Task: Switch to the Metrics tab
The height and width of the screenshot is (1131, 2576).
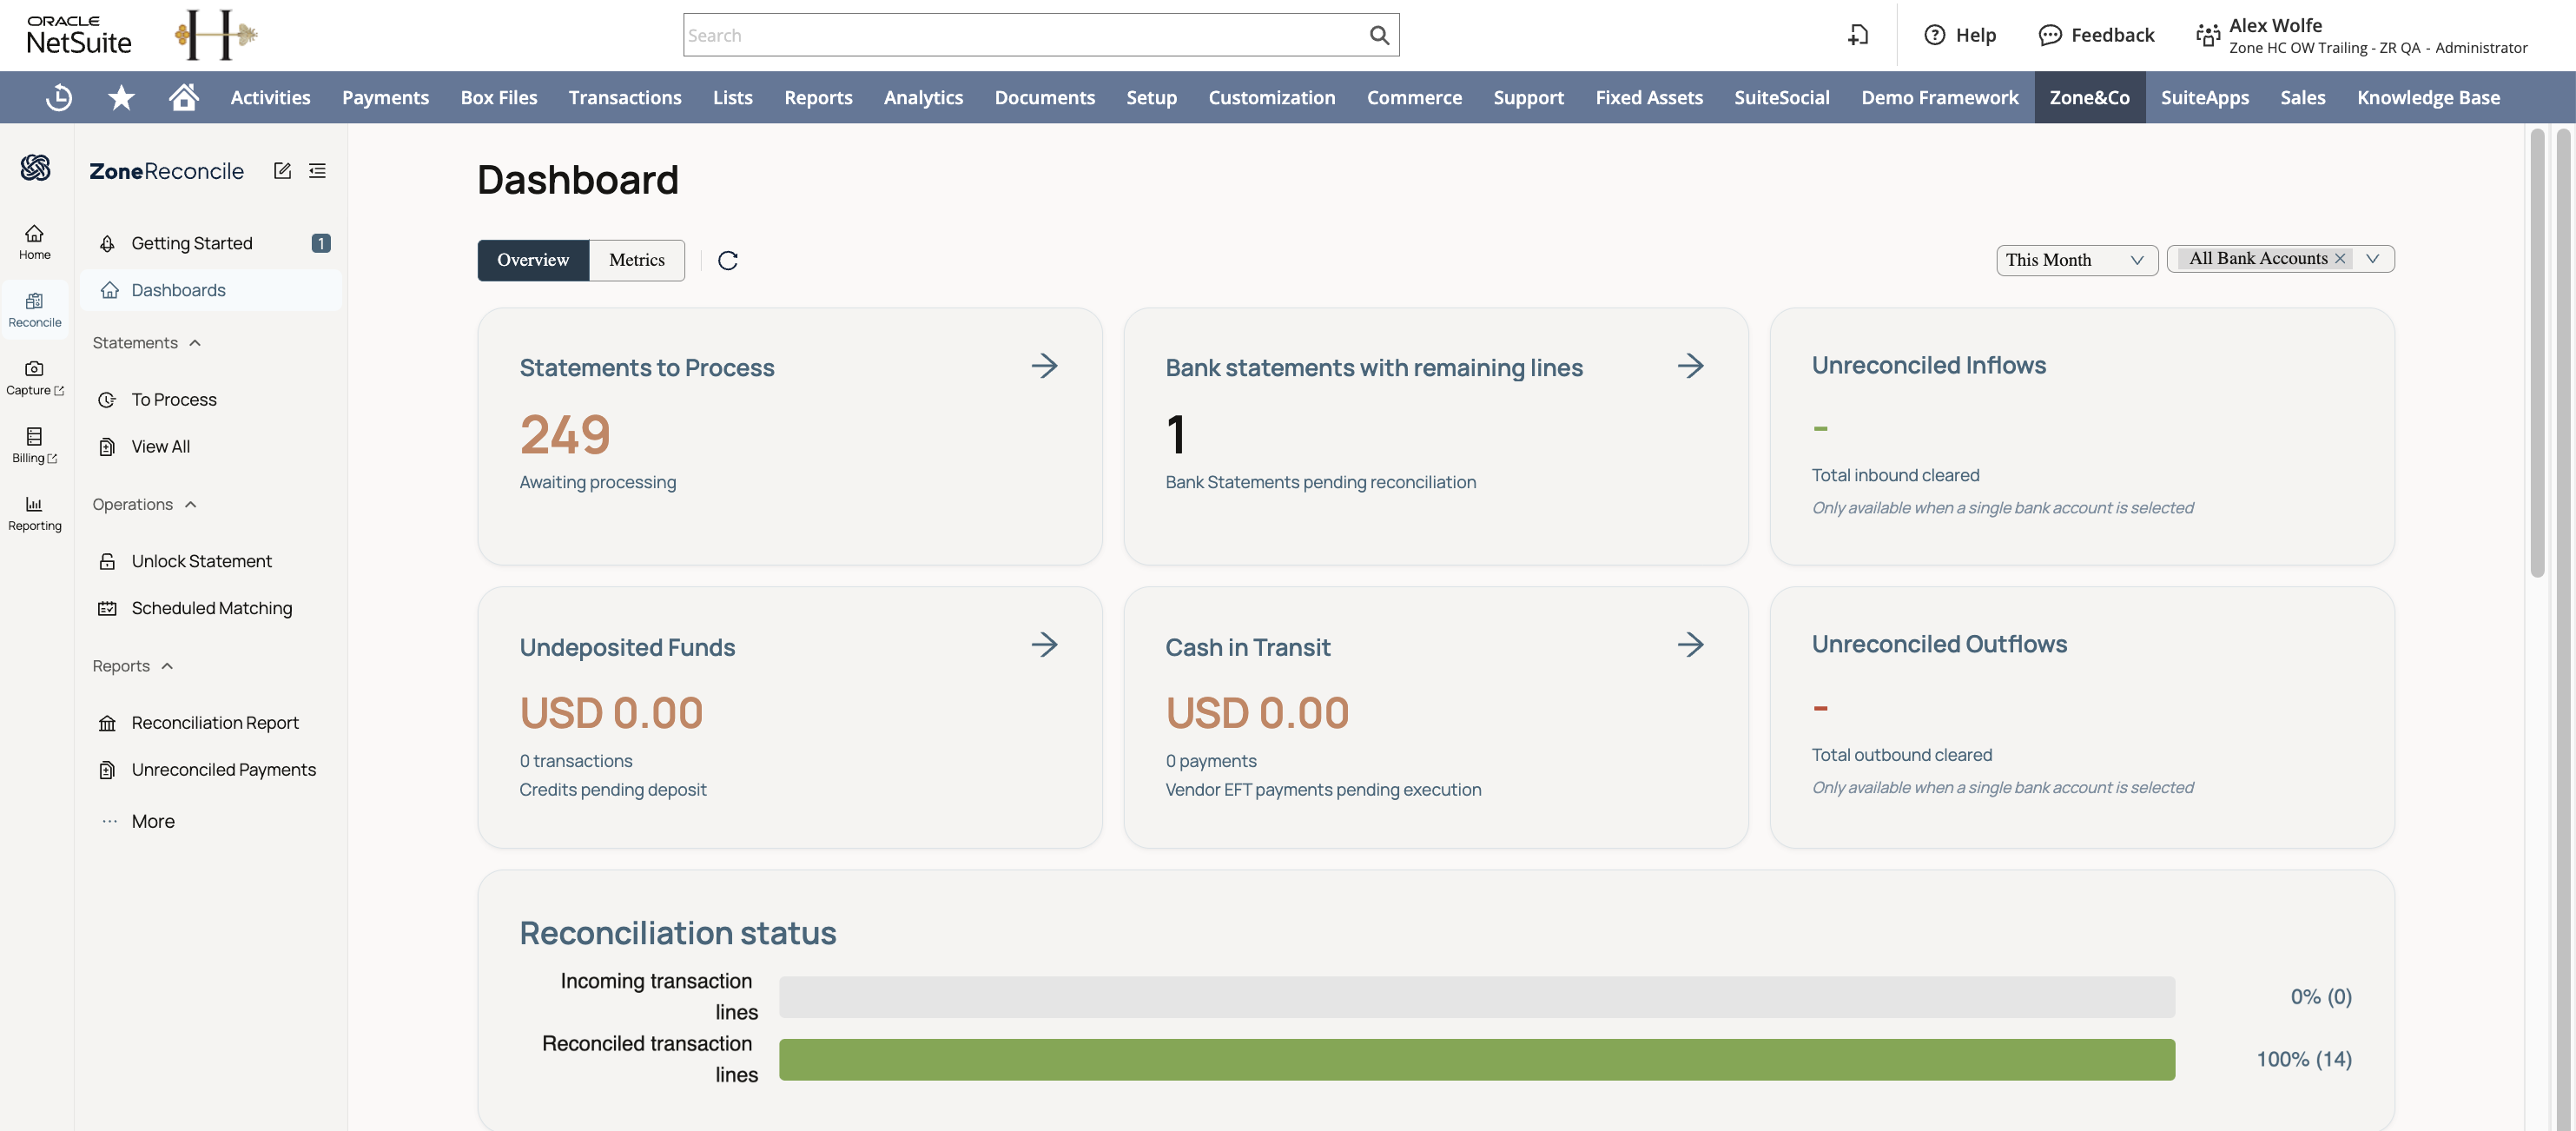Action: pos(637,260)
